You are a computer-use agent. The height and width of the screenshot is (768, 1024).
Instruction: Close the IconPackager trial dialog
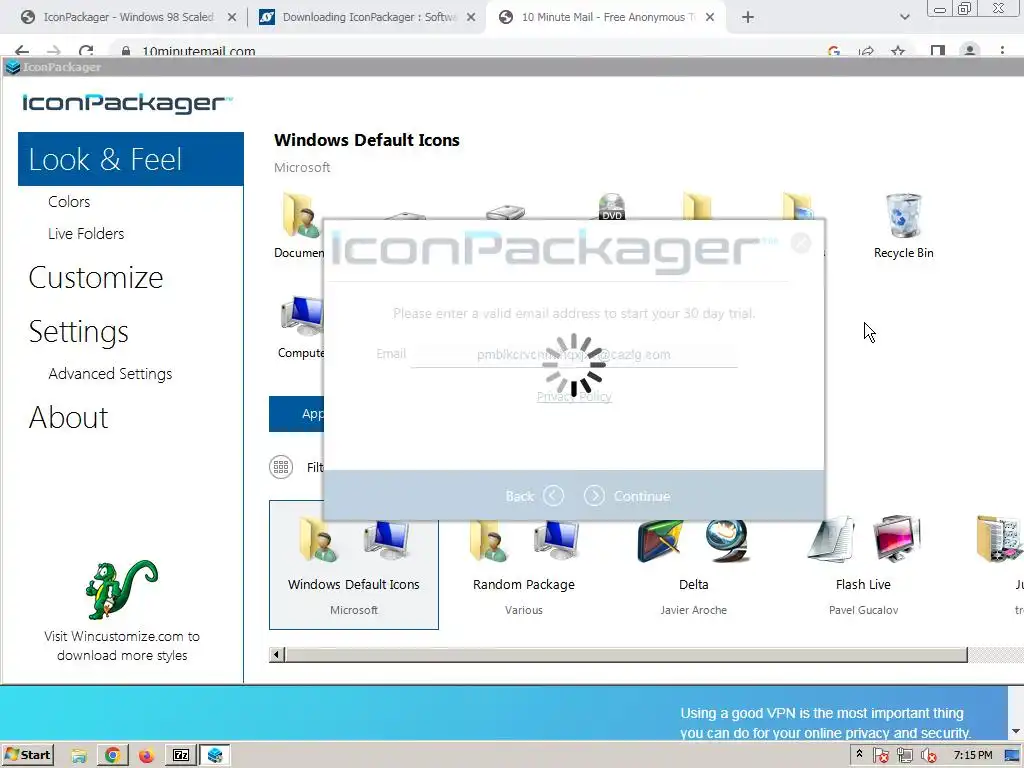tap(801, 243)
